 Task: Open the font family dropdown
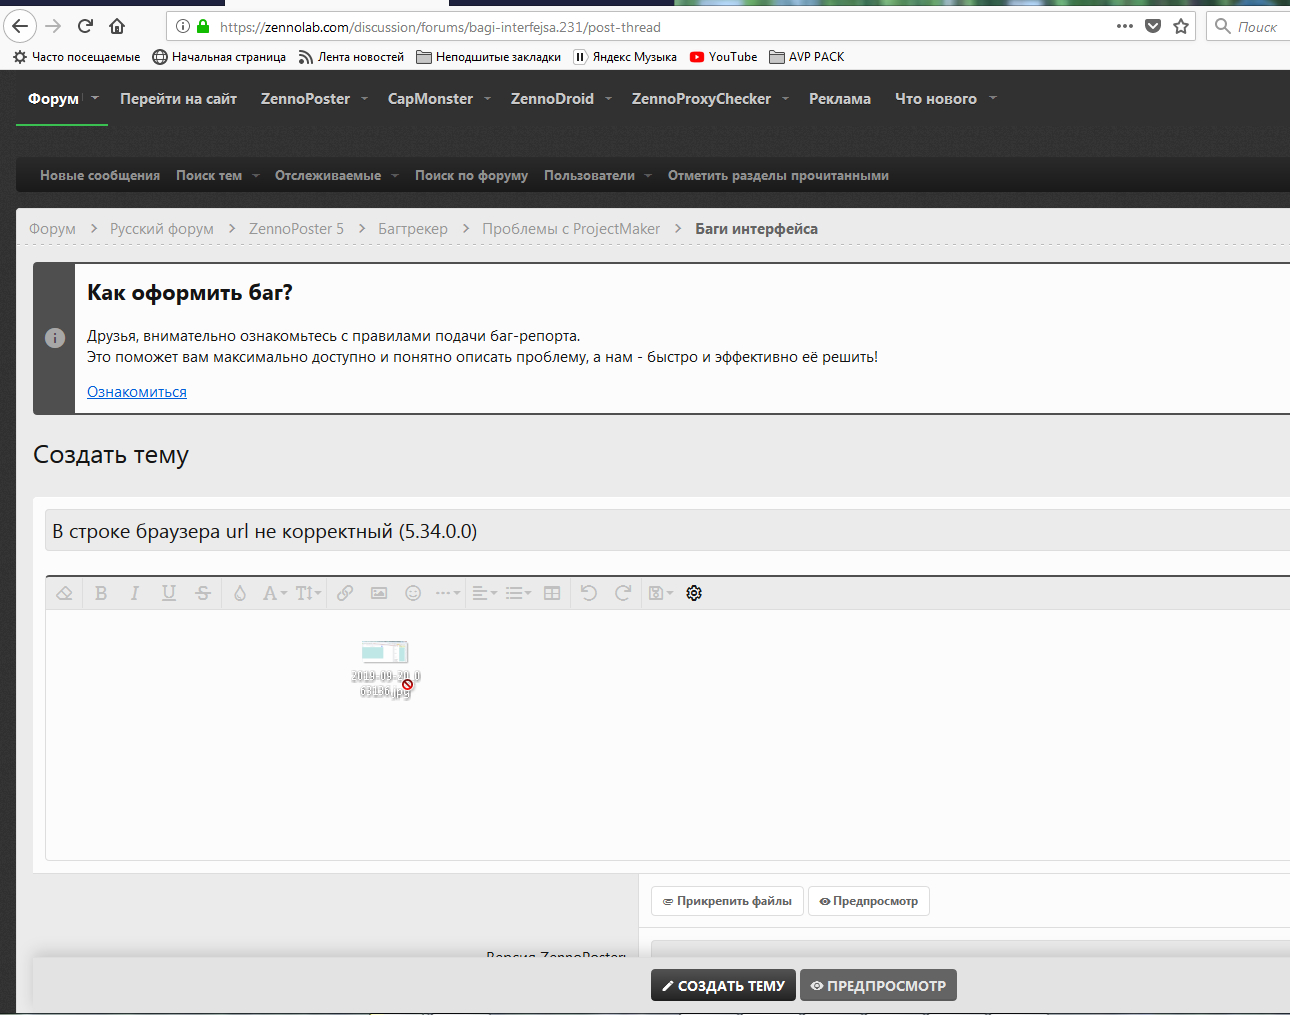274,593
